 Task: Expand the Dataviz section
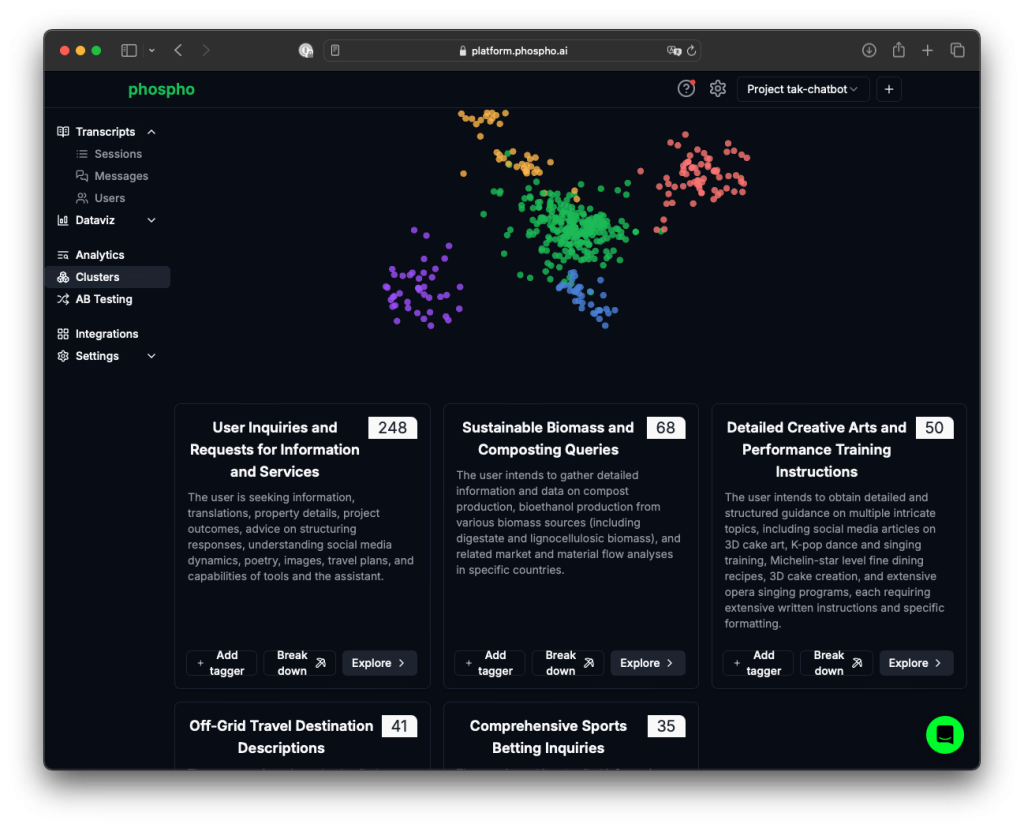(152, 220)
